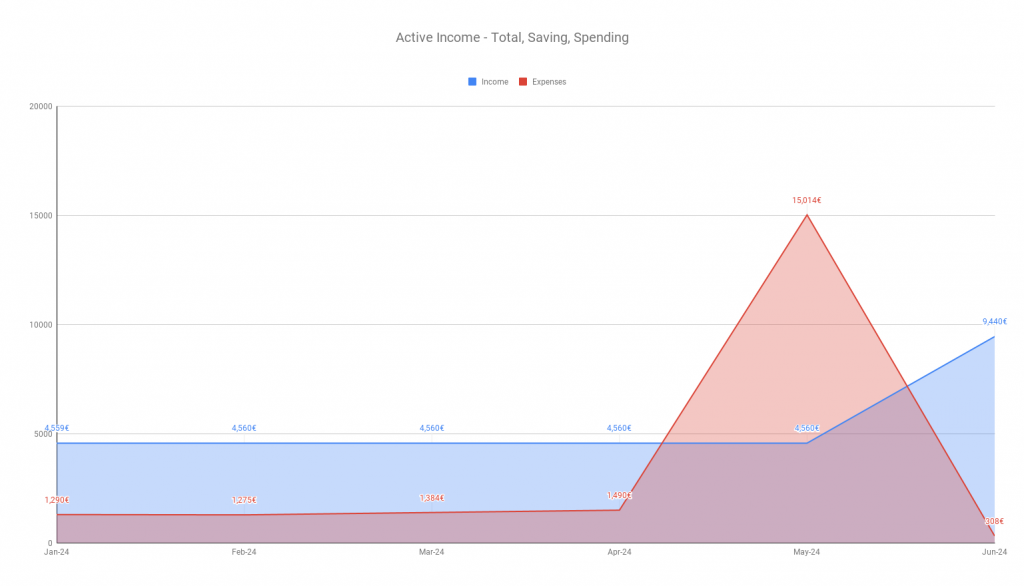Click the Mar-24 axis label
This screenshot has width=1024, height=586.
point(431,552)
